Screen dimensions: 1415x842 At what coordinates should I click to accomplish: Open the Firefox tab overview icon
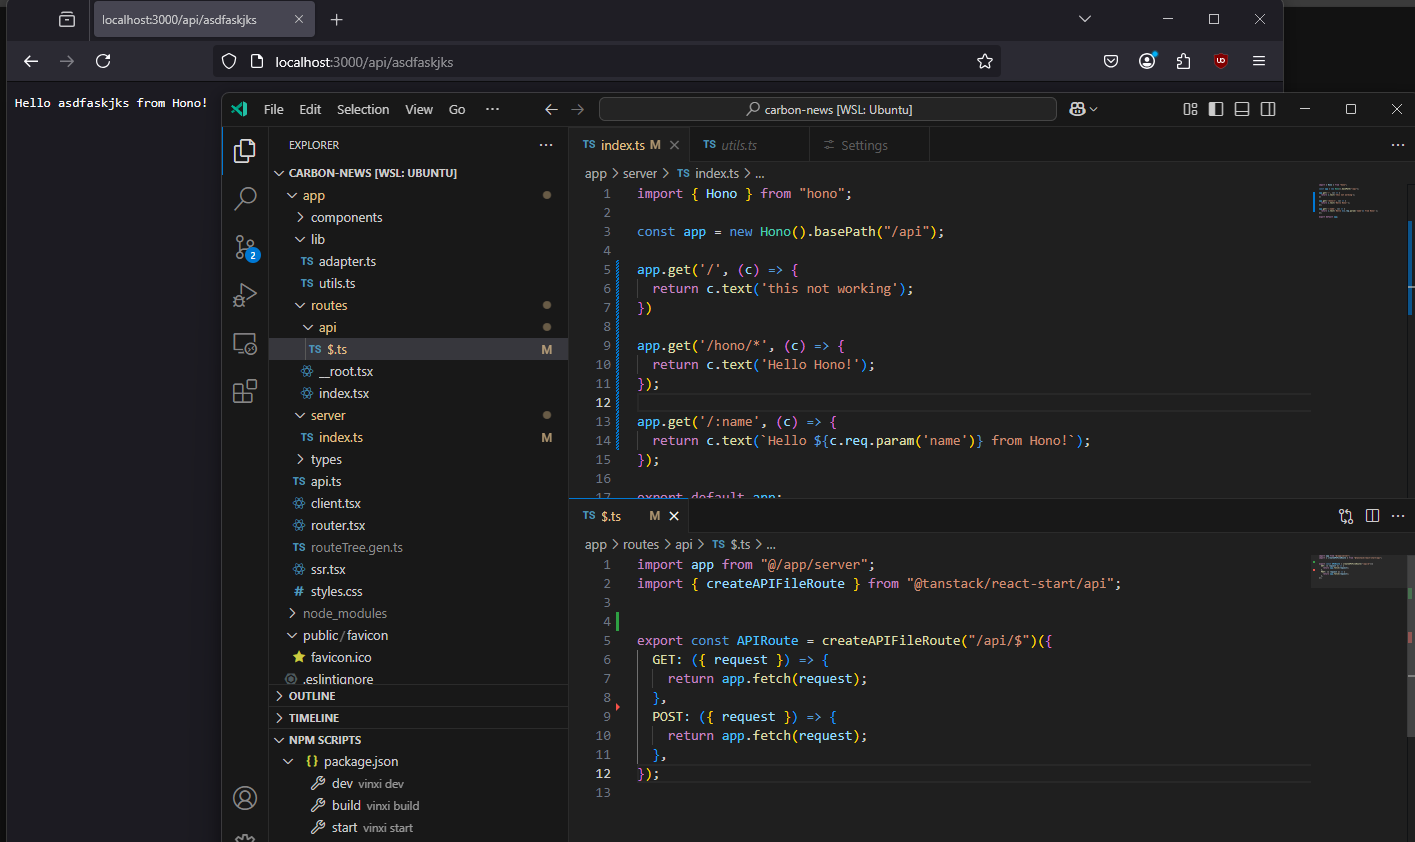67,19
